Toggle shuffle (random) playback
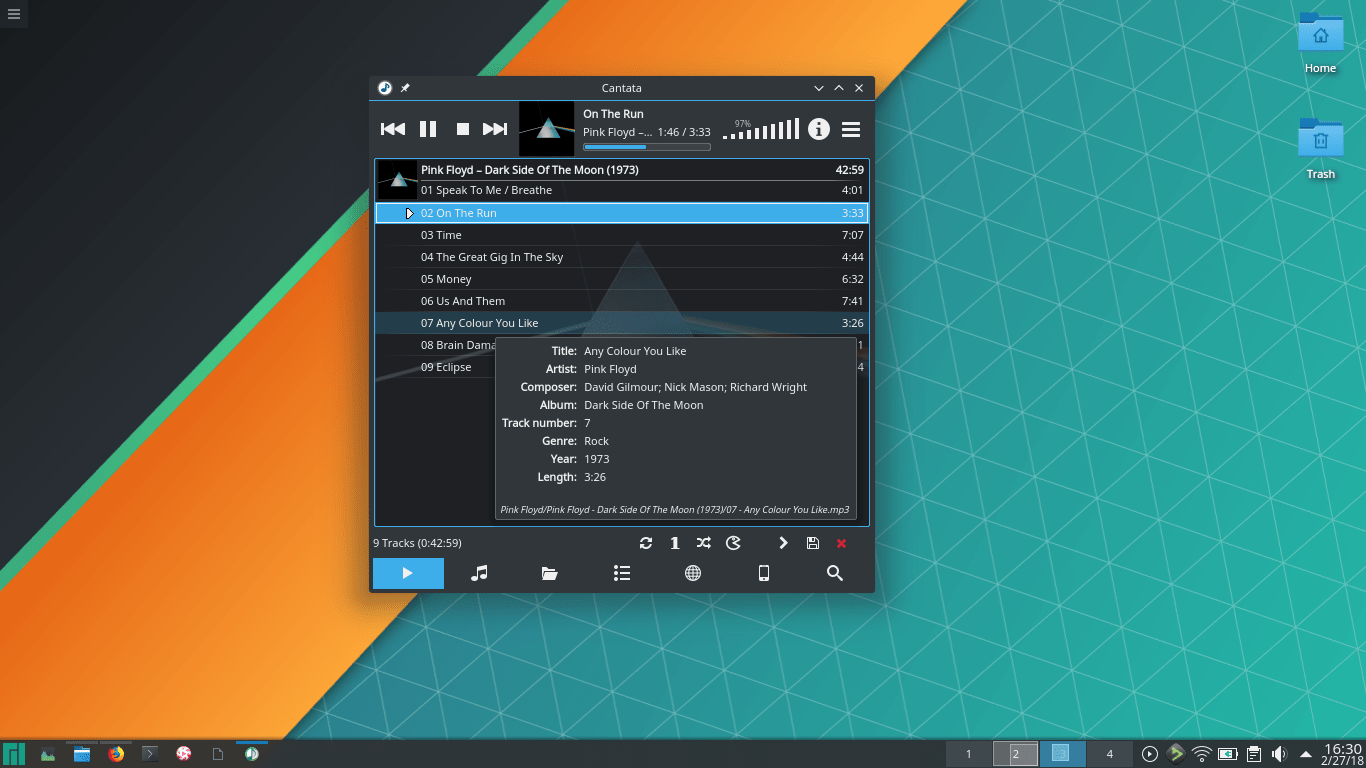 [704, 543]
